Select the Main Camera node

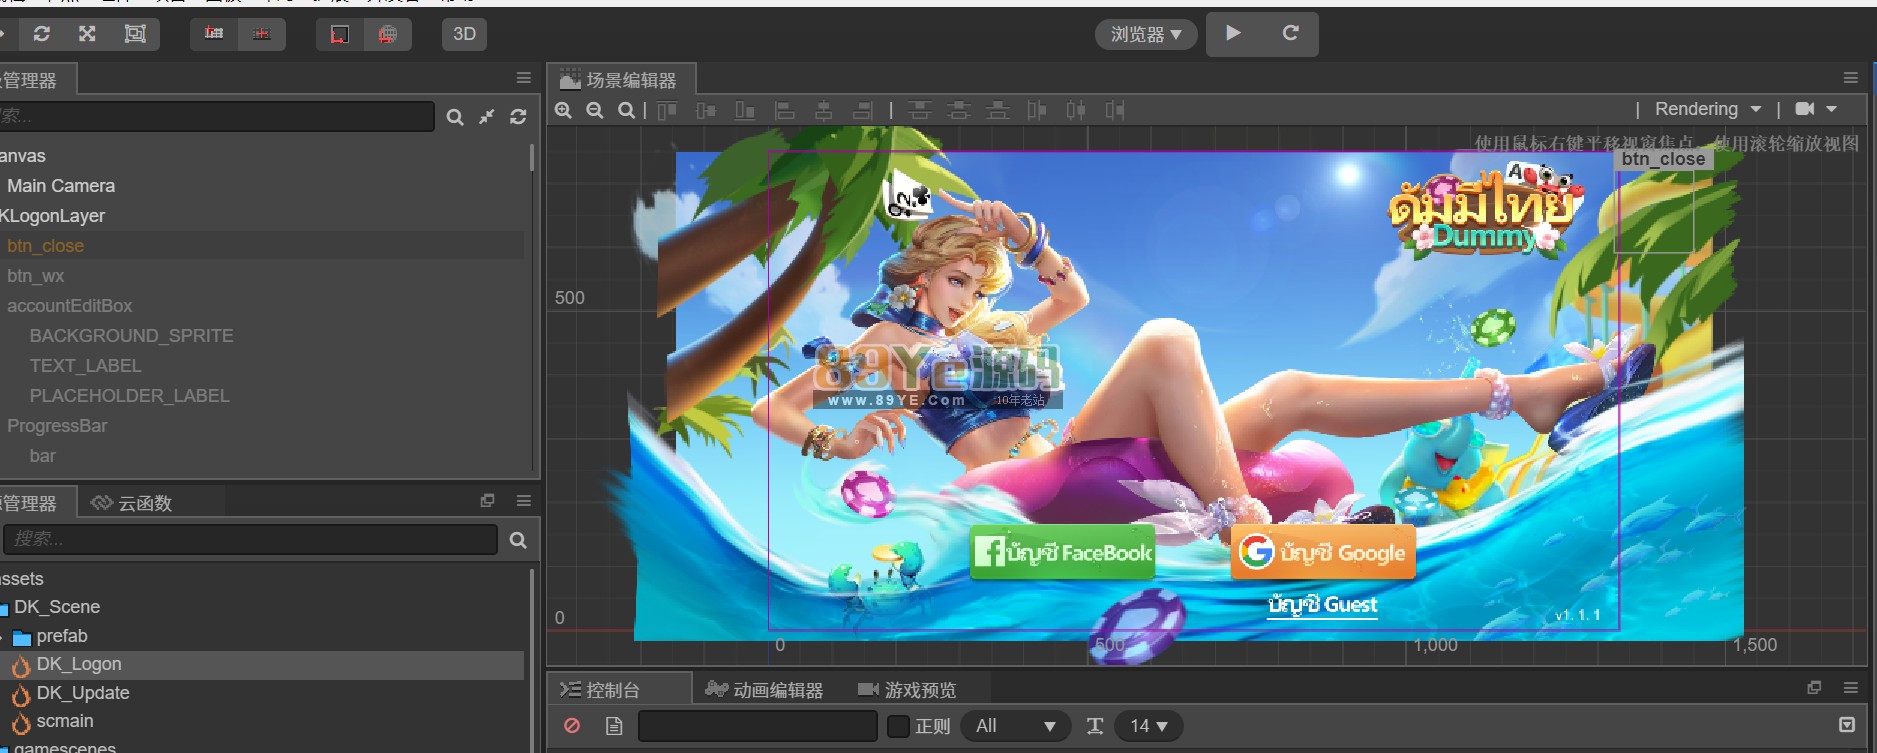pyautogui.click(x=61, y=186)
